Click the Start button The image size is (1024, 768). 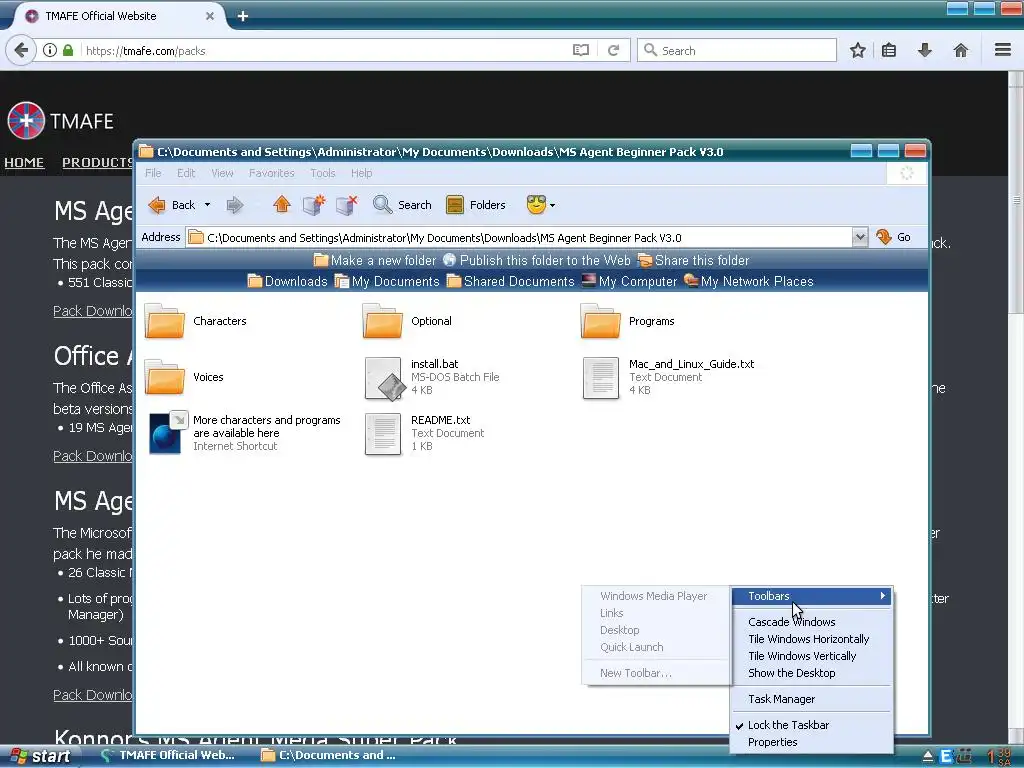(40, 756)
